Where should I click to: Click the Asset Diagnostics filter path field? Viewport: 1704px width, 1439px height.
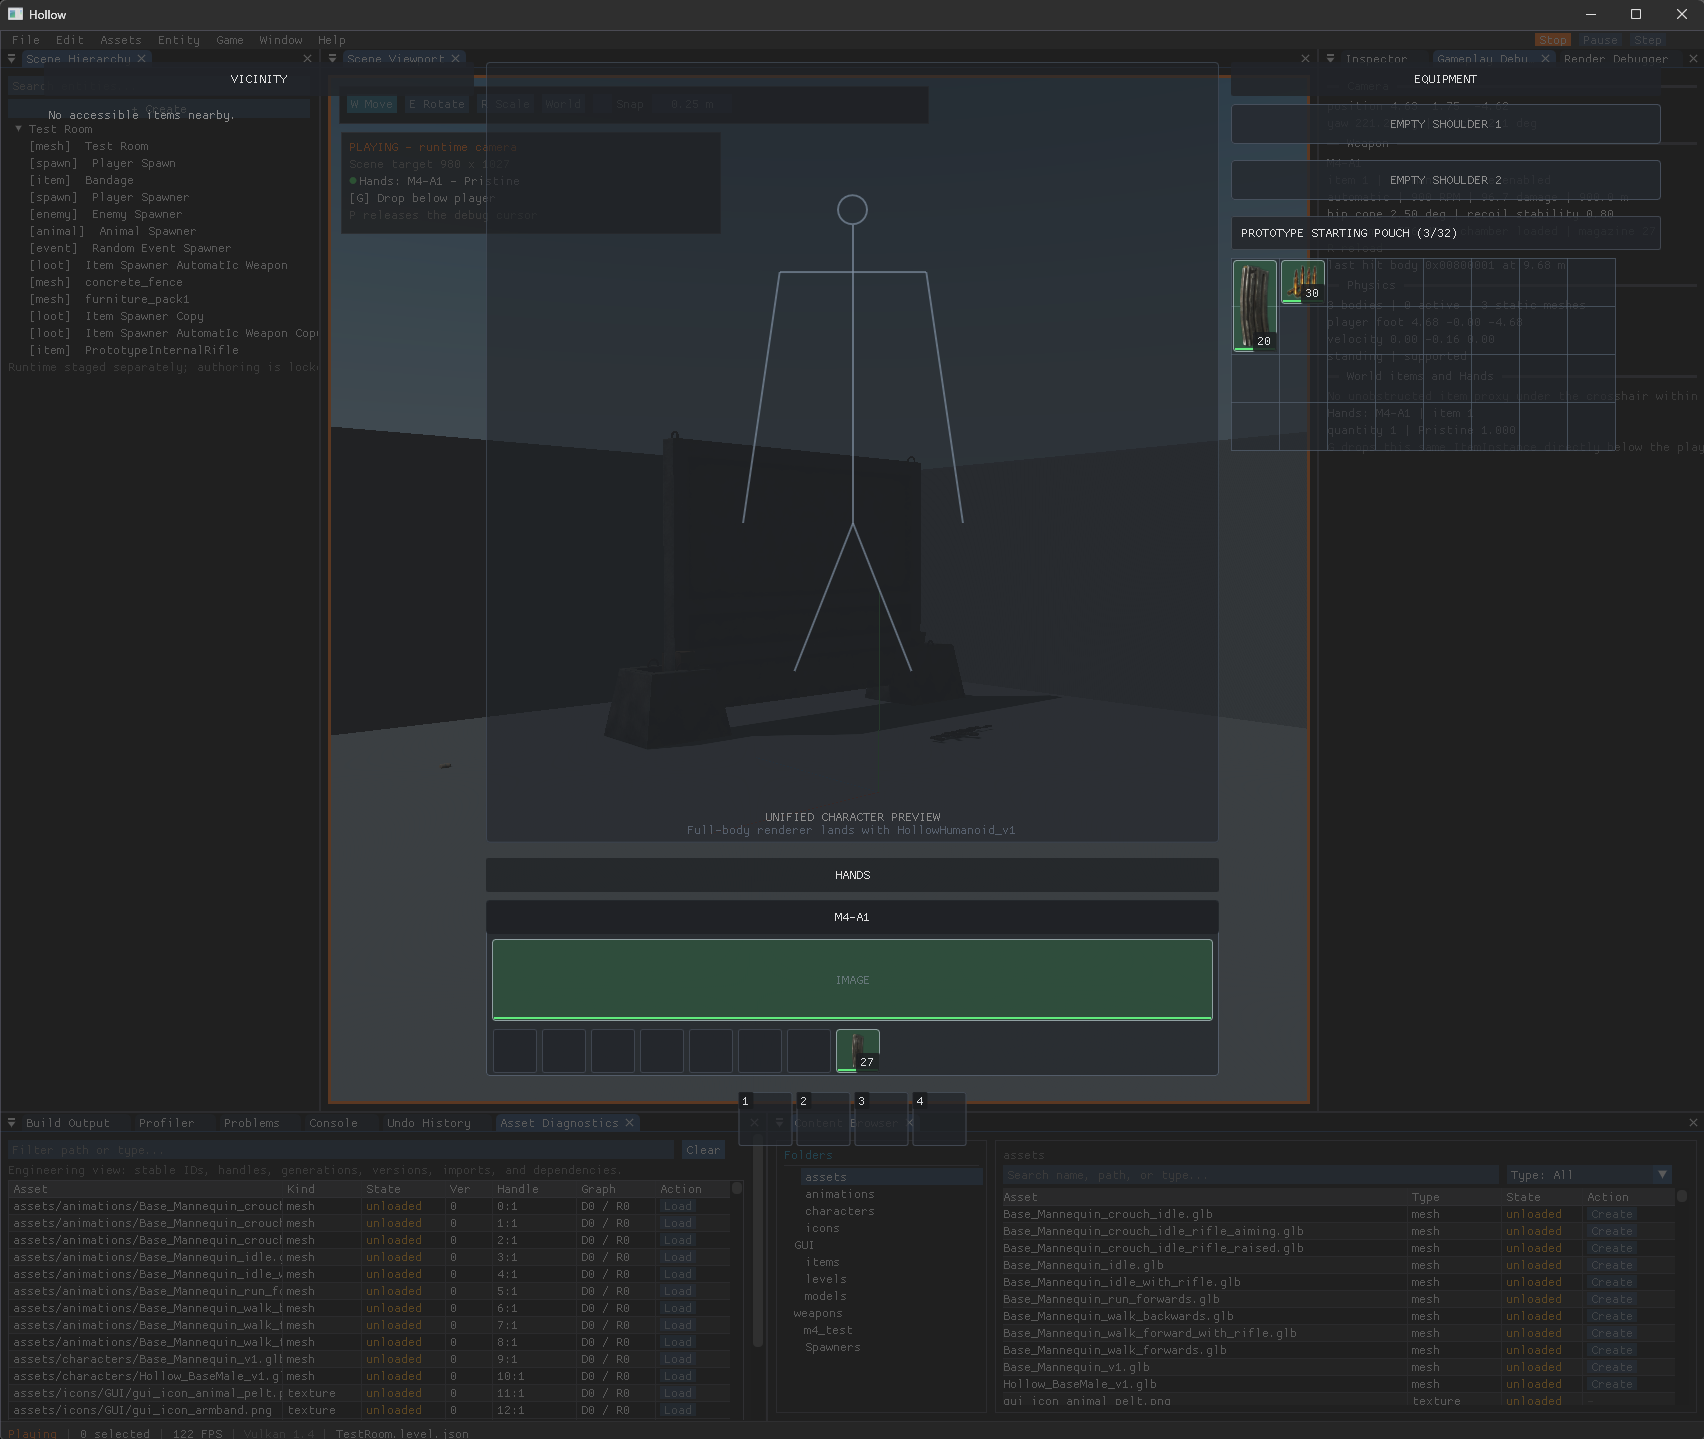coord(340,1150)
